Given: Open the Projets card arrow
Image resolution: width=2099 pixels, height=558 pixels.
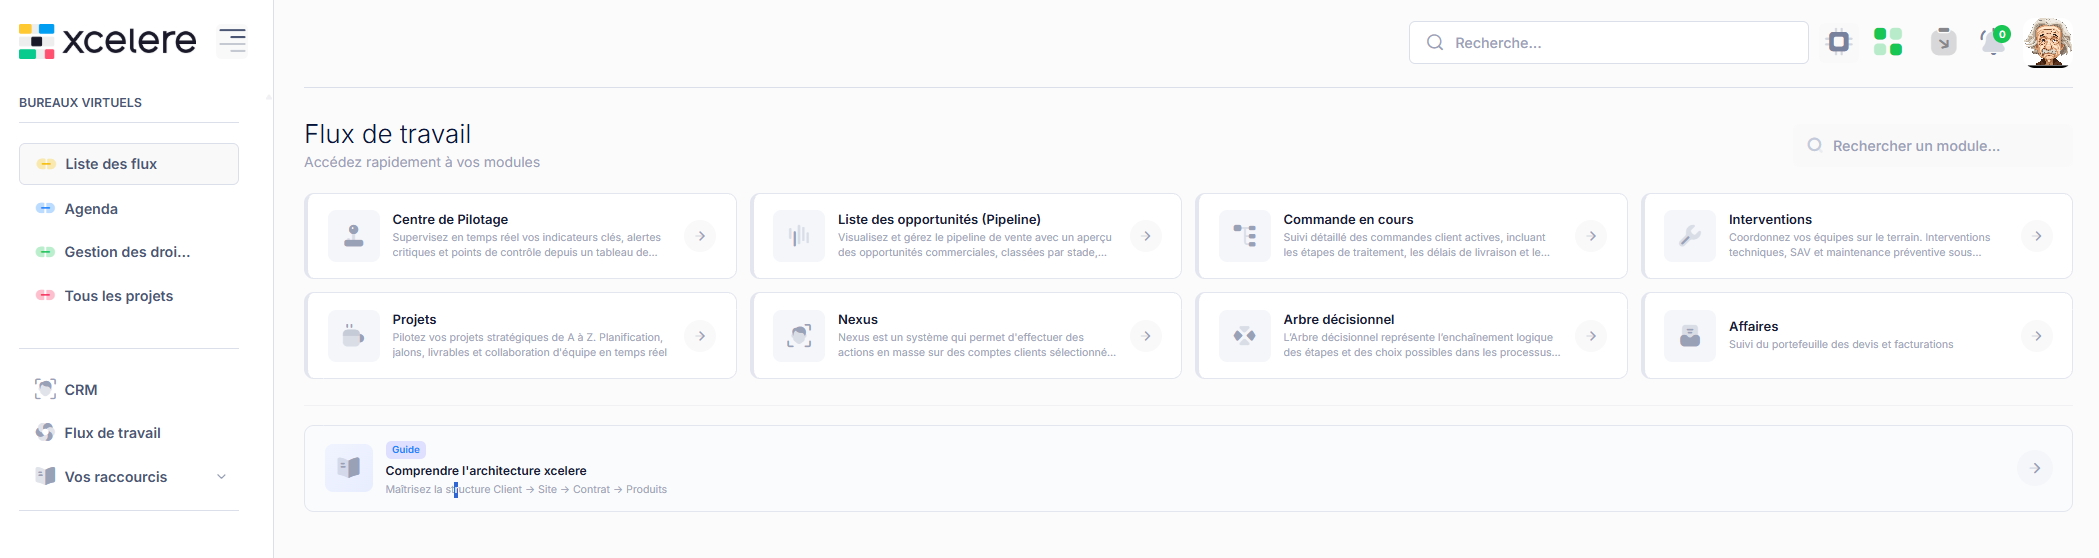Looking at the screenshot, I should [x=701, y=336].
